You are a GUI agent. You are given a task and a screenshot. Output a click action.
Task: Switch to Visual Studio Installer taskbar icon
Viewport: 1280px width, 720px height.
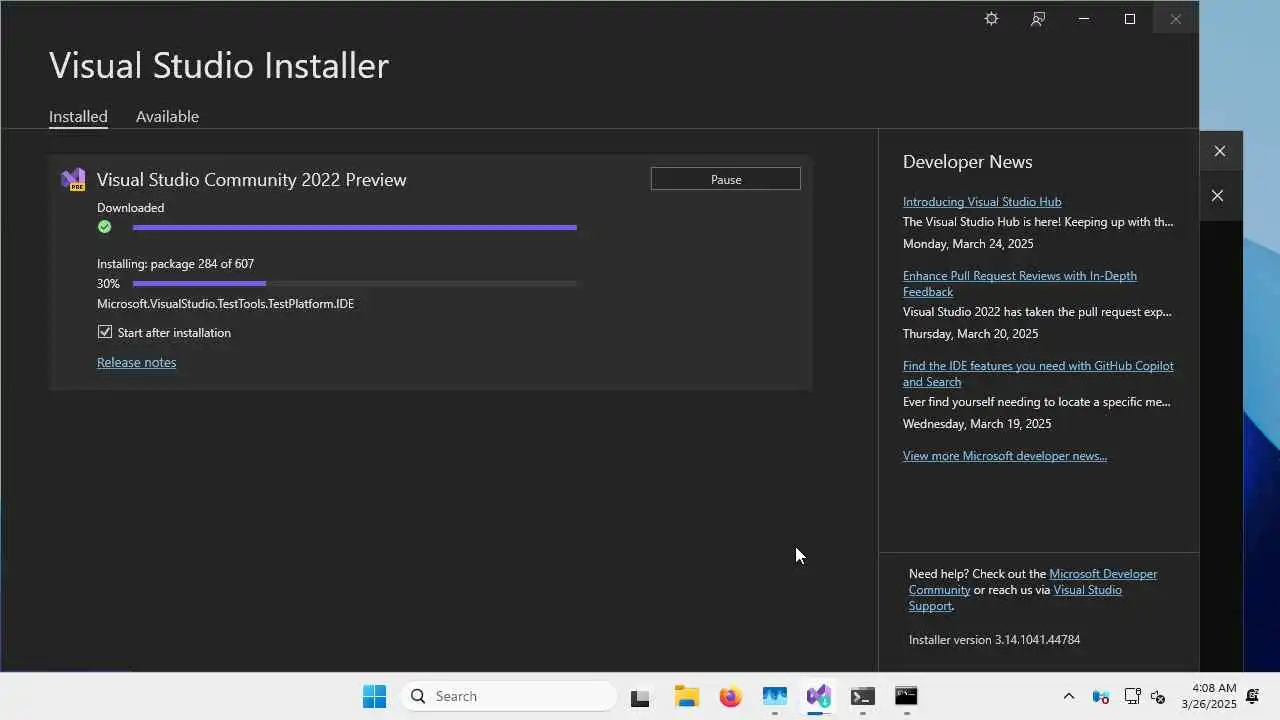tap(819, 697)
